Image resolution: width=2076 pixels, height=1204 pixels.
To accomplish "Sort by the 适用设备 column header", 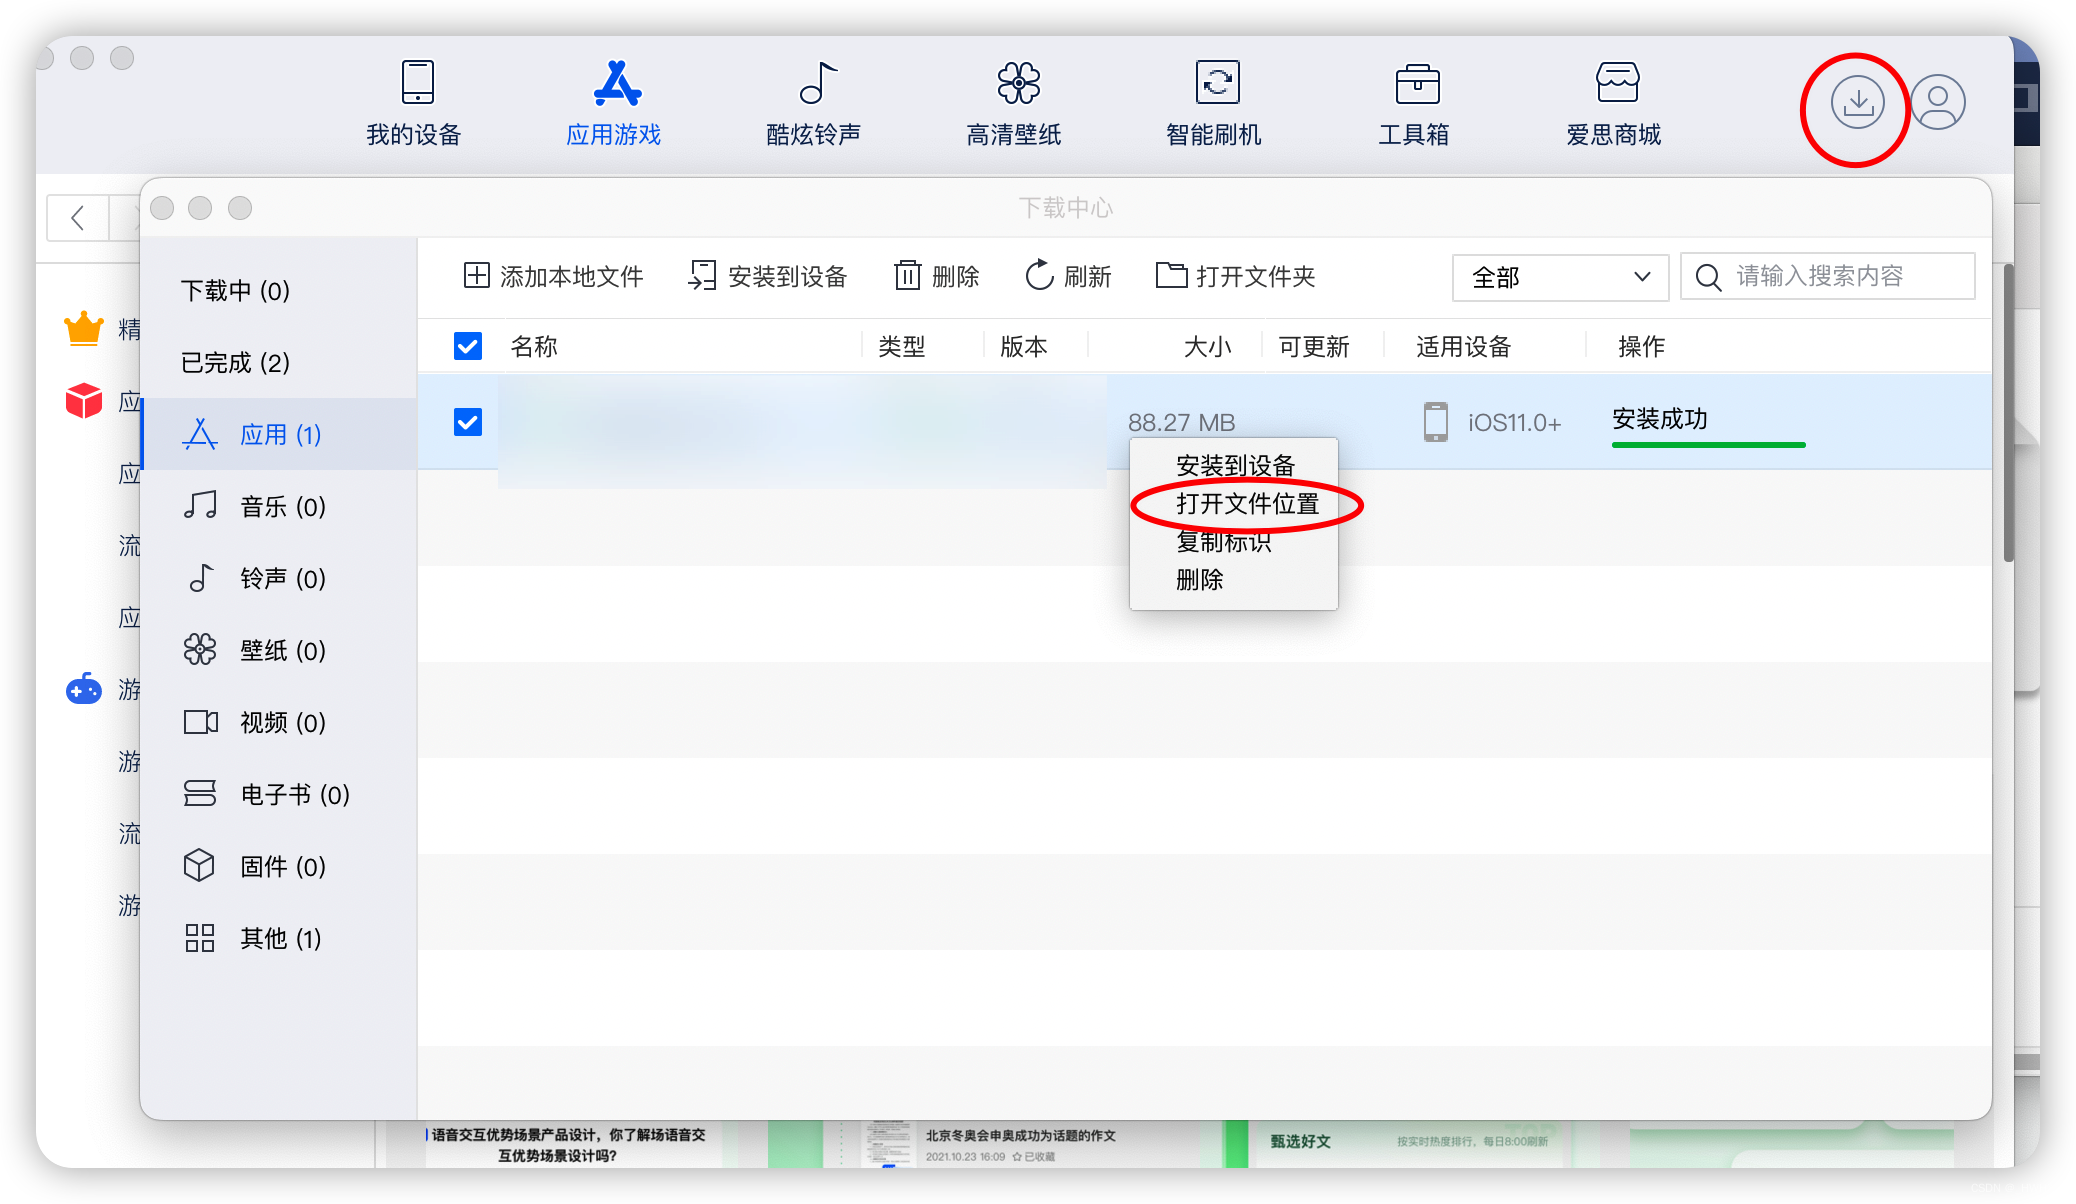I will tap(1463, 346).
